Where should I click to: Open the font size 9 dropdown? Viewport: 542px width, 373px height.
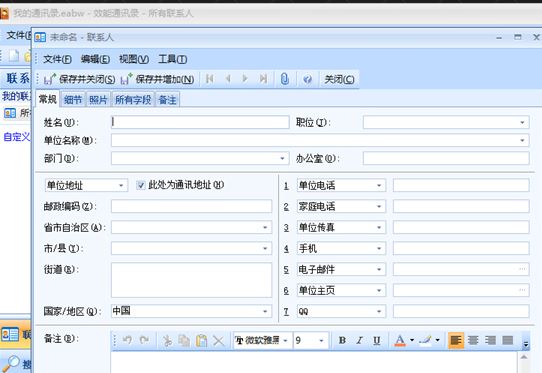tap(321, 341)
